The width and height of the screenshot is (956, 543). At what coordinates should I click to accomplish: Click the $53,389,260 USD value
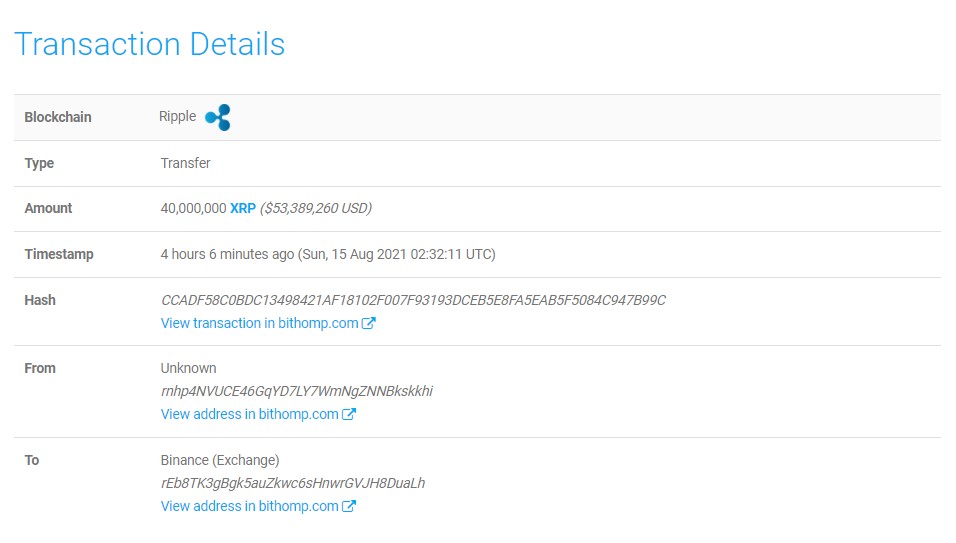tap(316, 208)
